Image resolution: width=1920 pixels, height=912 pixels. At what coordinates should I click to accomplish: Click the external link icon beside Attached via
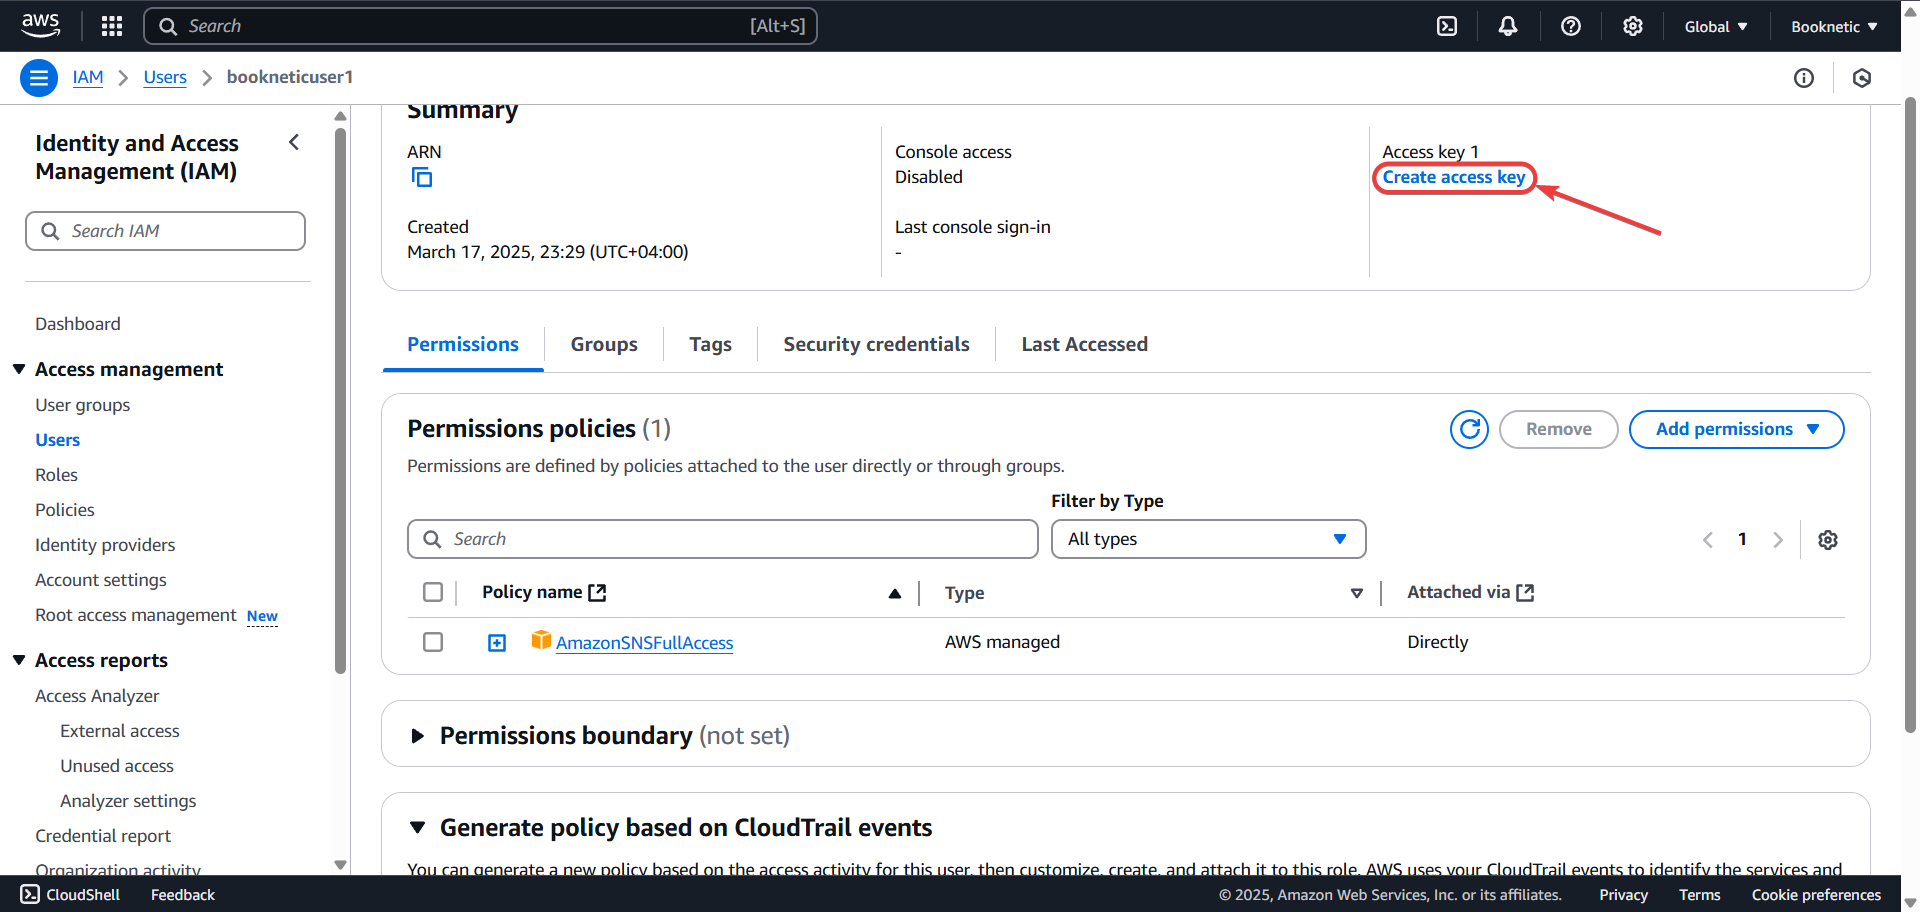(x=1525, y=593)
